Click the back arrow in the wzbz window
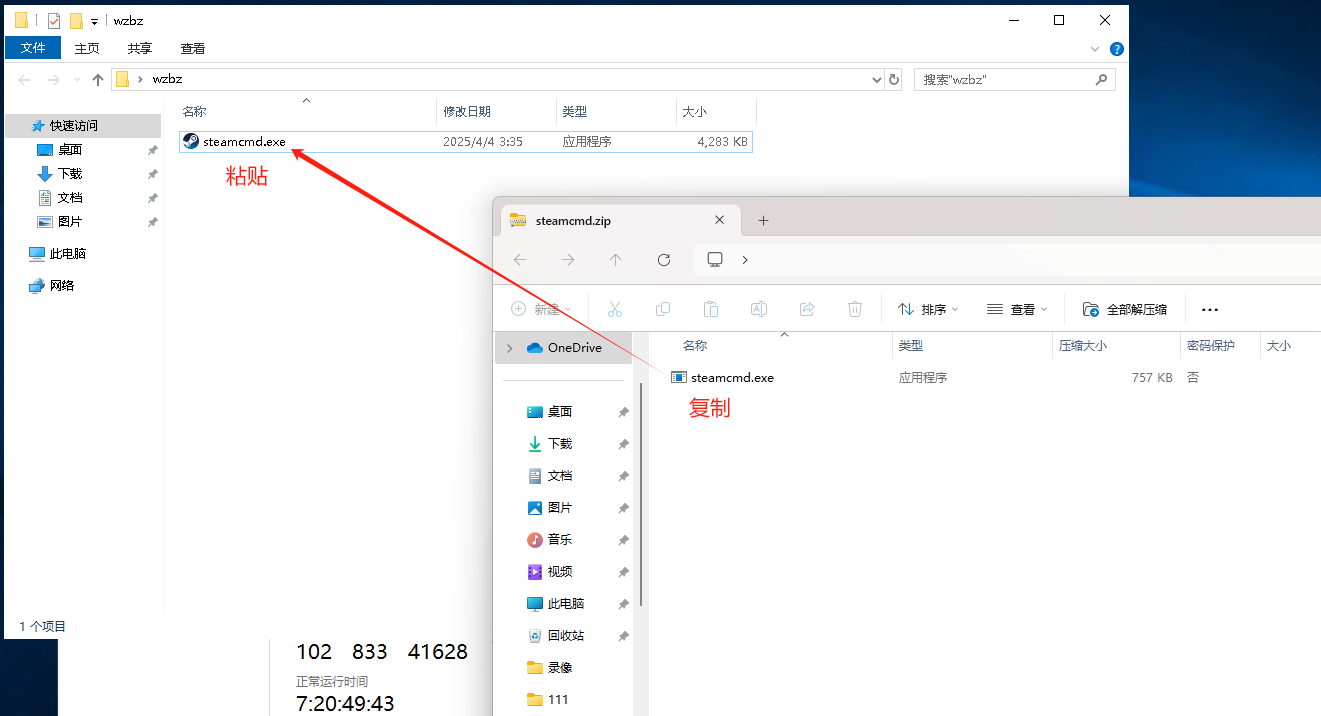The image size is (1321, 716). (x=24, y=79)
